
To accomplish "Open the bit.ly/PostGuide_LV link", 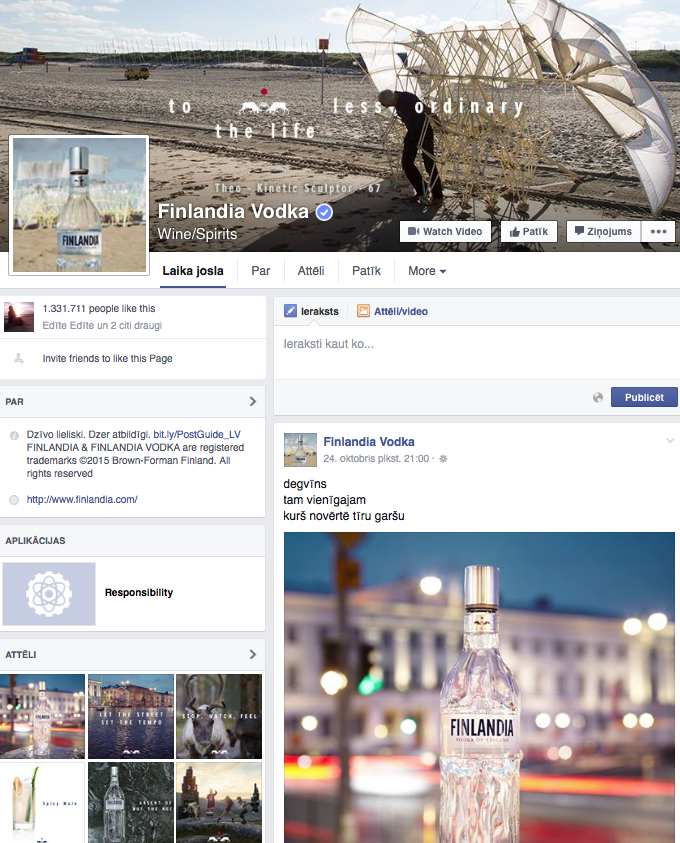I will coord(197,434).
